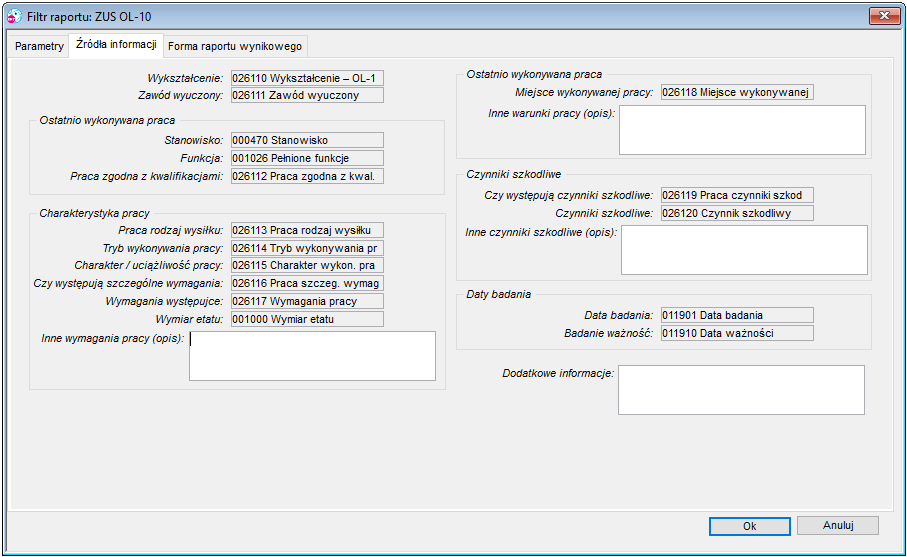The image size is (907, 557).
Task: Click the Dodatkowe informacje: label
Action: pos(558,373)
